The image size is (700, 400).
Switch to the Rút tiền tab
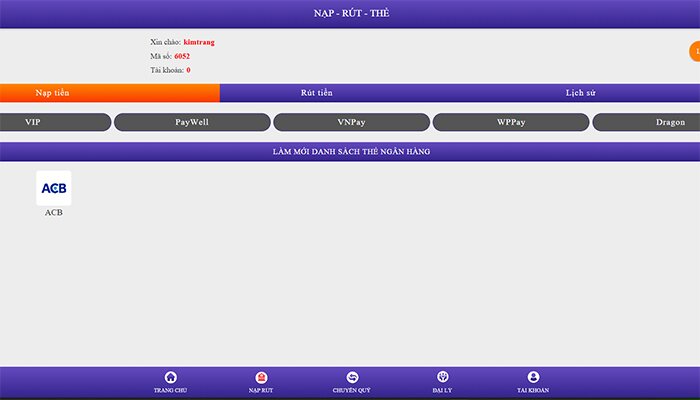(317, 93)
